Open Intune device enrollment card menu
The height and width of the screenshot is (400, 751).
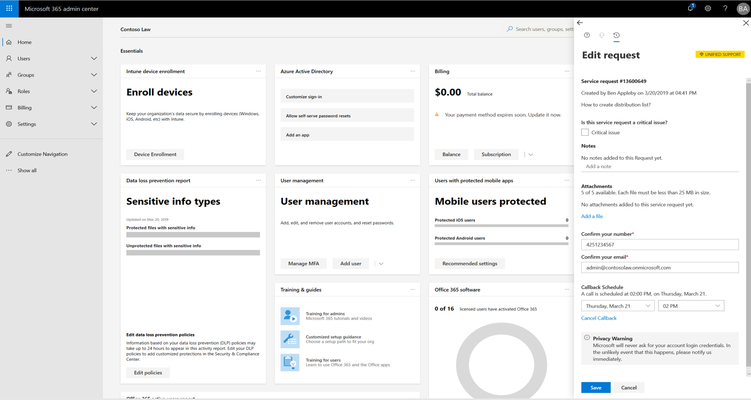click(259, 71)
